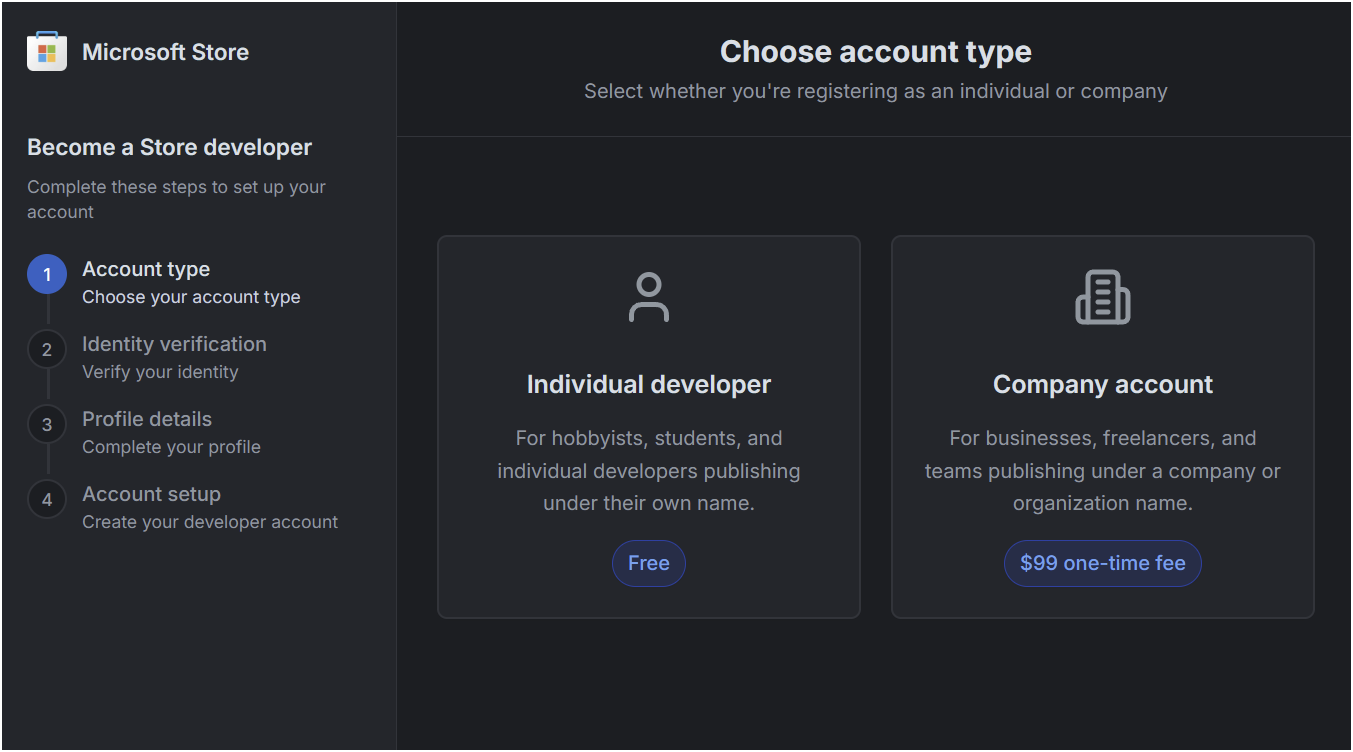Click the person icon on Individual developer card
Viewport: 1353px width, 752px height.
pyautogui.click(x=649, y=297)
